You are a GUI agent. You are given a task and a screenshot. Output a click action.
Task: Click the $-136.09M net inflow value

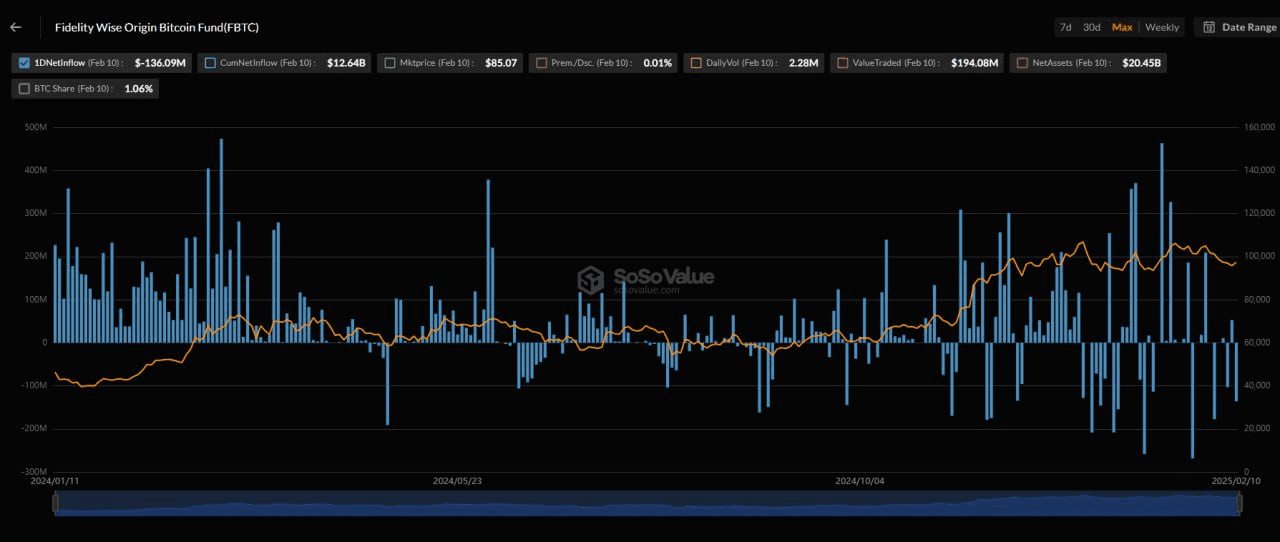tap(161, 63)
